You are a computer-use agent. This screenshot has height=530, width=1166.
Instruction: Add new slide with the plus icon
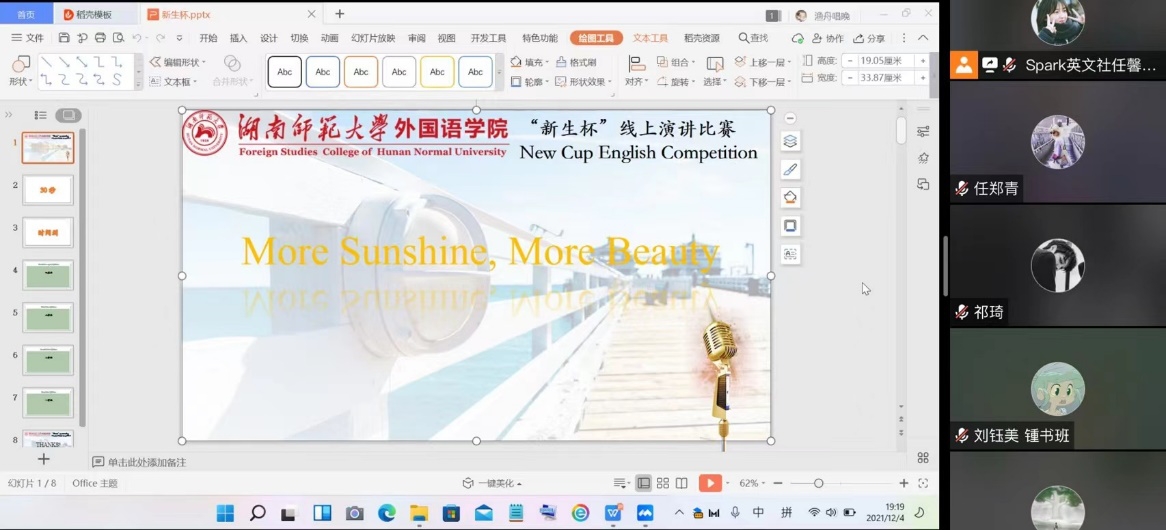(x=43, y=459)
